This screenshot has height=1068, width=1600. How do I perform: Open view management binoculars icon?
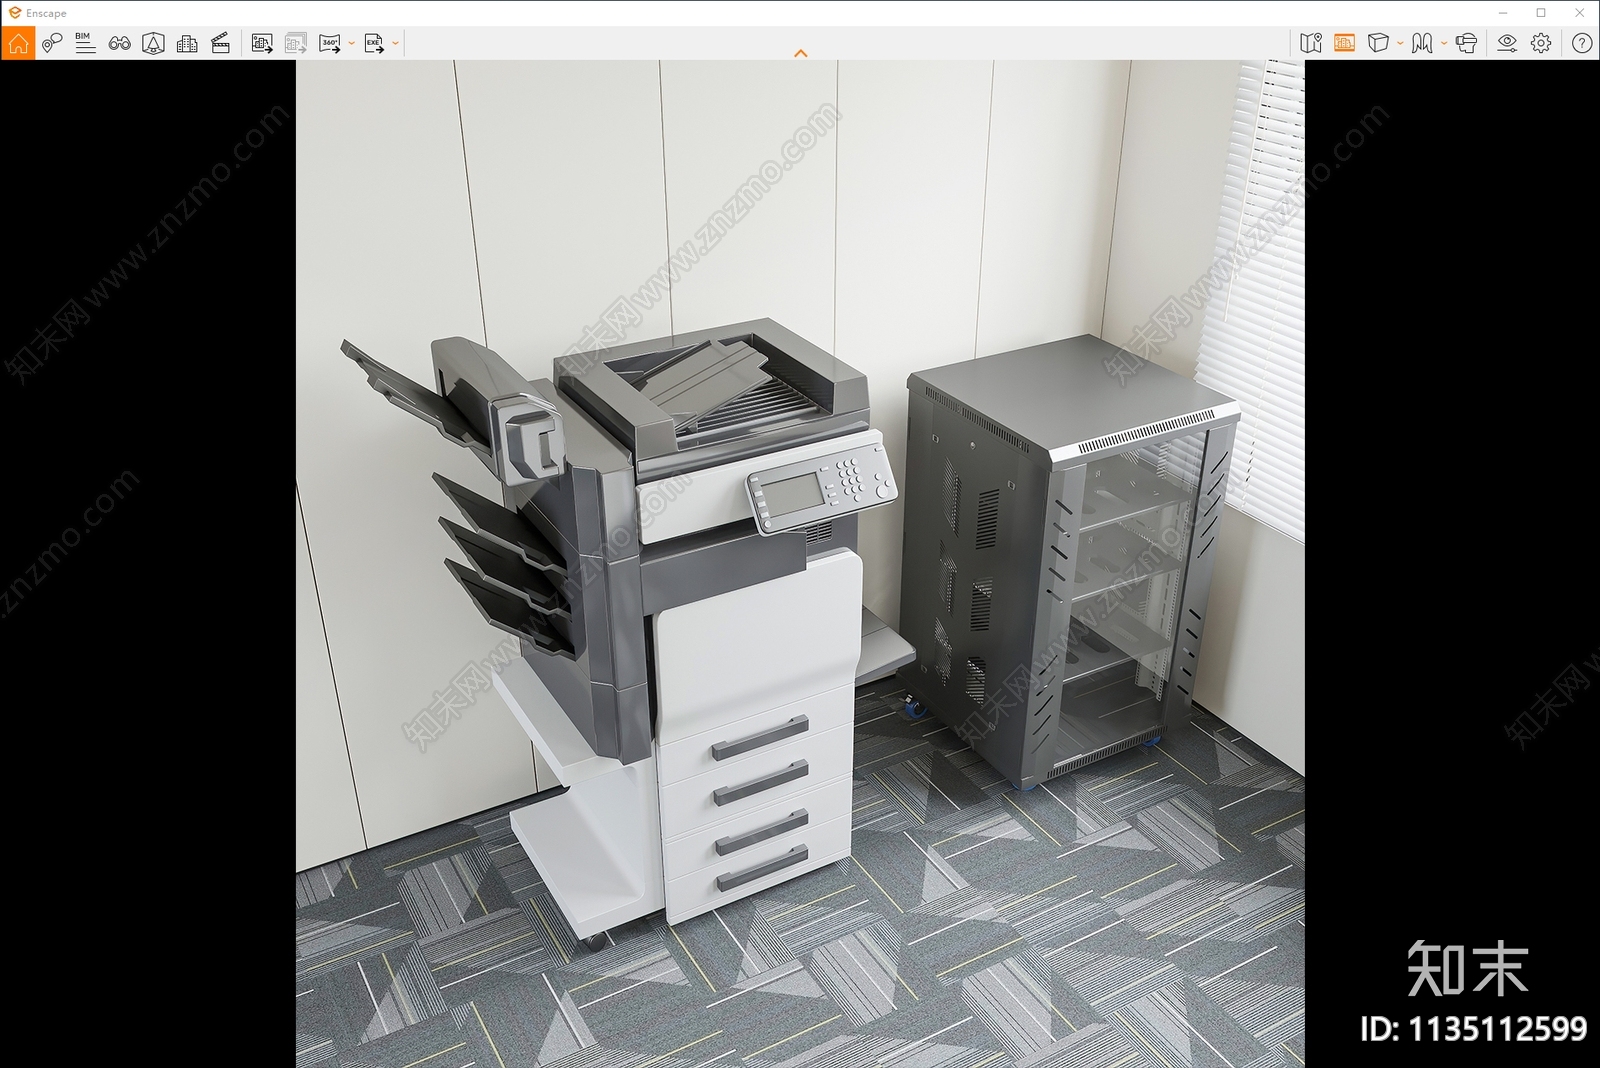119,43
